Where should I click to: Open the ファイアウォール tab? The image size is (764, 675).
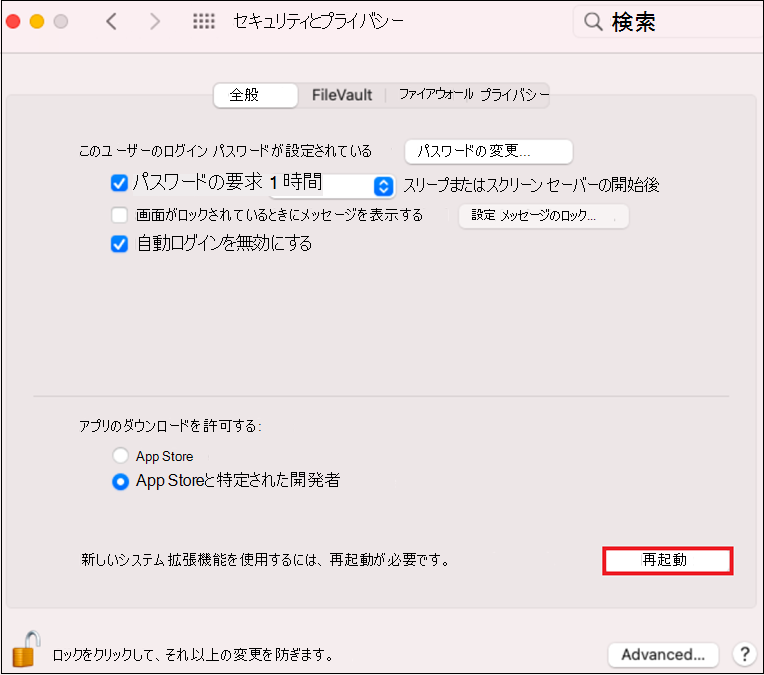click(x=436, y=94)
